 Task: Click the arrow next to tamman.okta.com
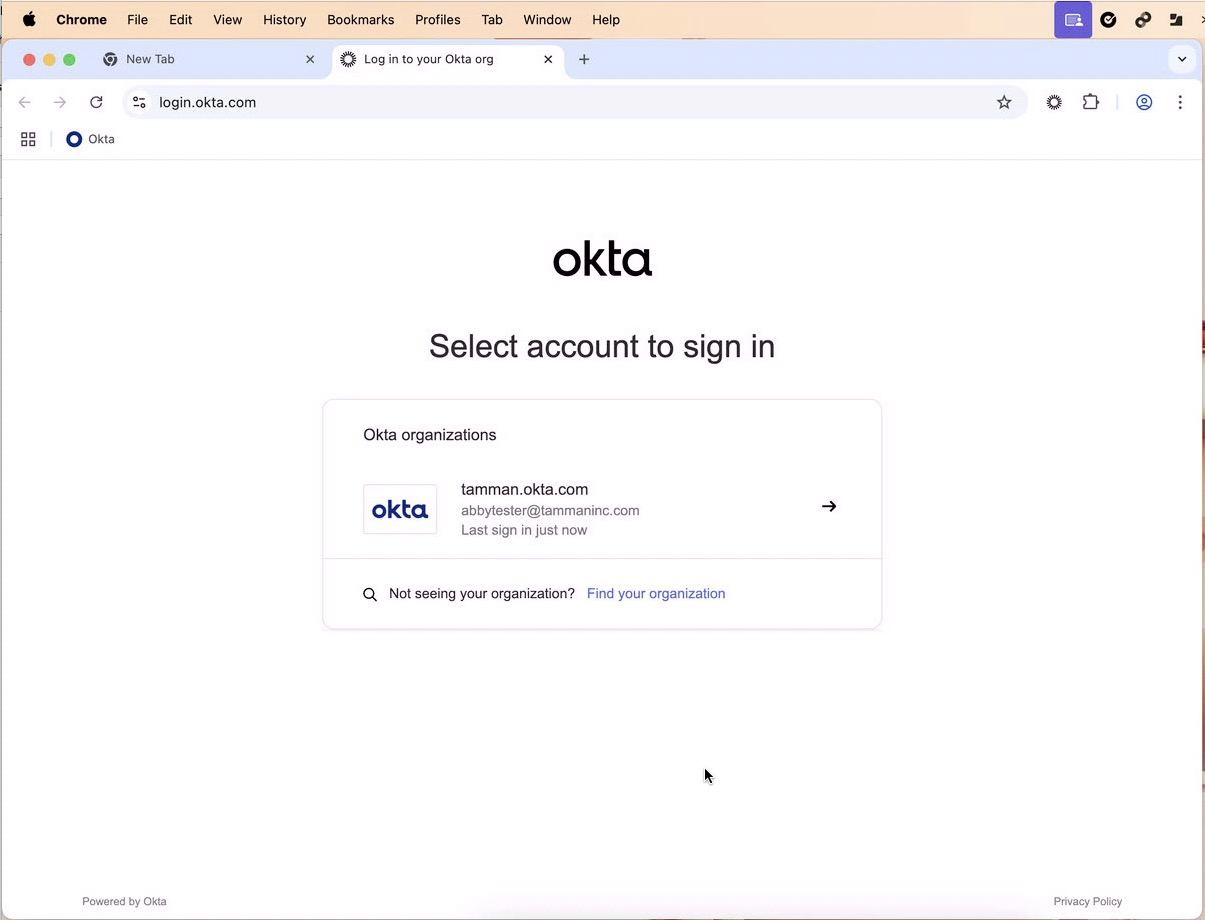click(x=829, y=506)
